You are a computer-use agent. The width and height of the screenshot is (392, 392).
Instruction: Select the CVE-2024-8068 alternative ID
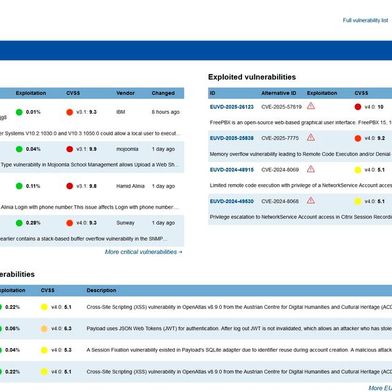tap(280, 201)
